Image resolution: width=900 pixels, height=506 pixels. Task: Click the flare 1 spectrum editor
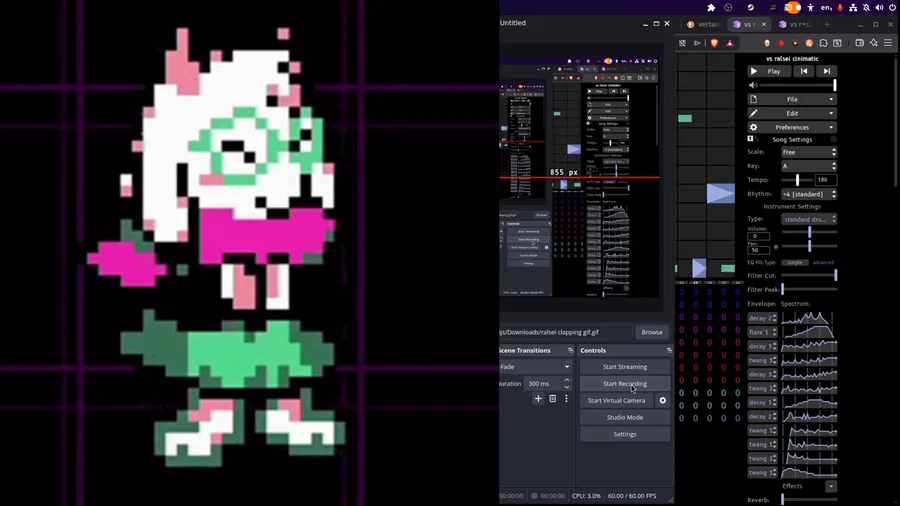809,332
